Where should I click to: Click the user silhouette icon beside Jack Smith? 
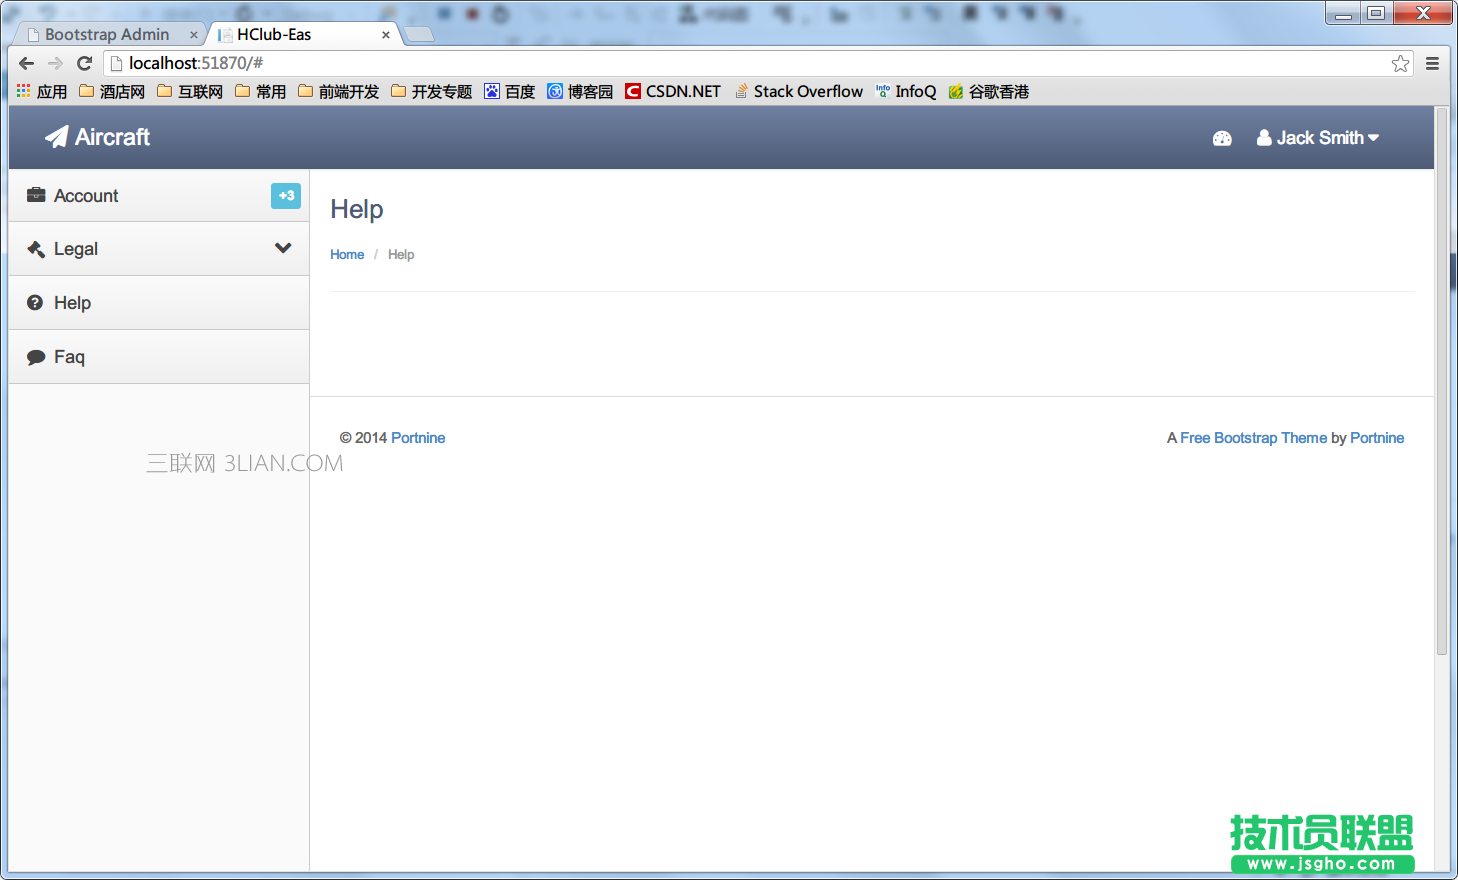click(1264, 138)
